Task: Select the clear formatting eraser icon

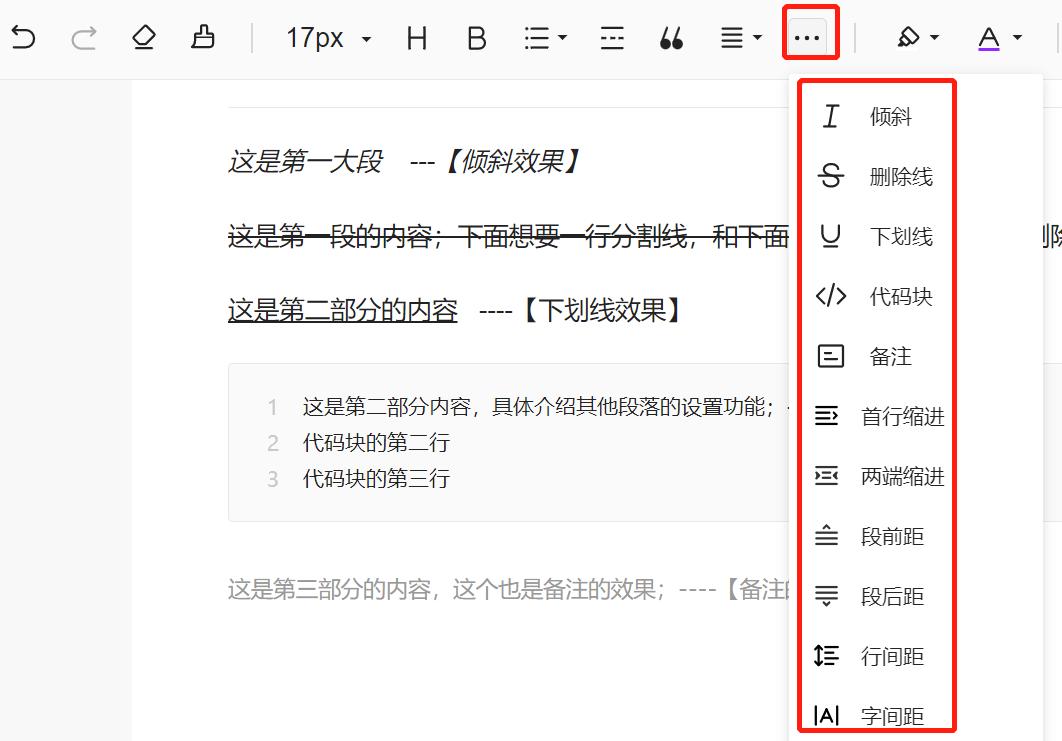Action: tap(144, 37)
